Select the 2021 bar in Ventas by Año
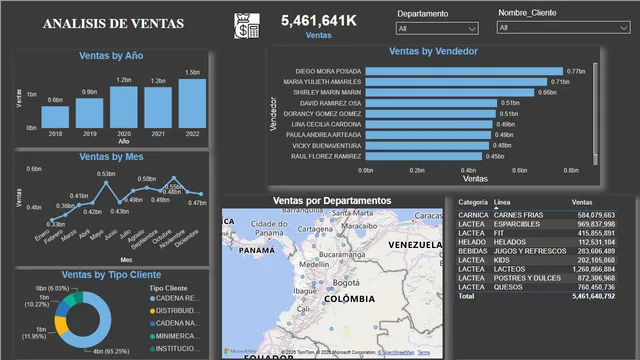The image size is (640, 360). (158, 107)
